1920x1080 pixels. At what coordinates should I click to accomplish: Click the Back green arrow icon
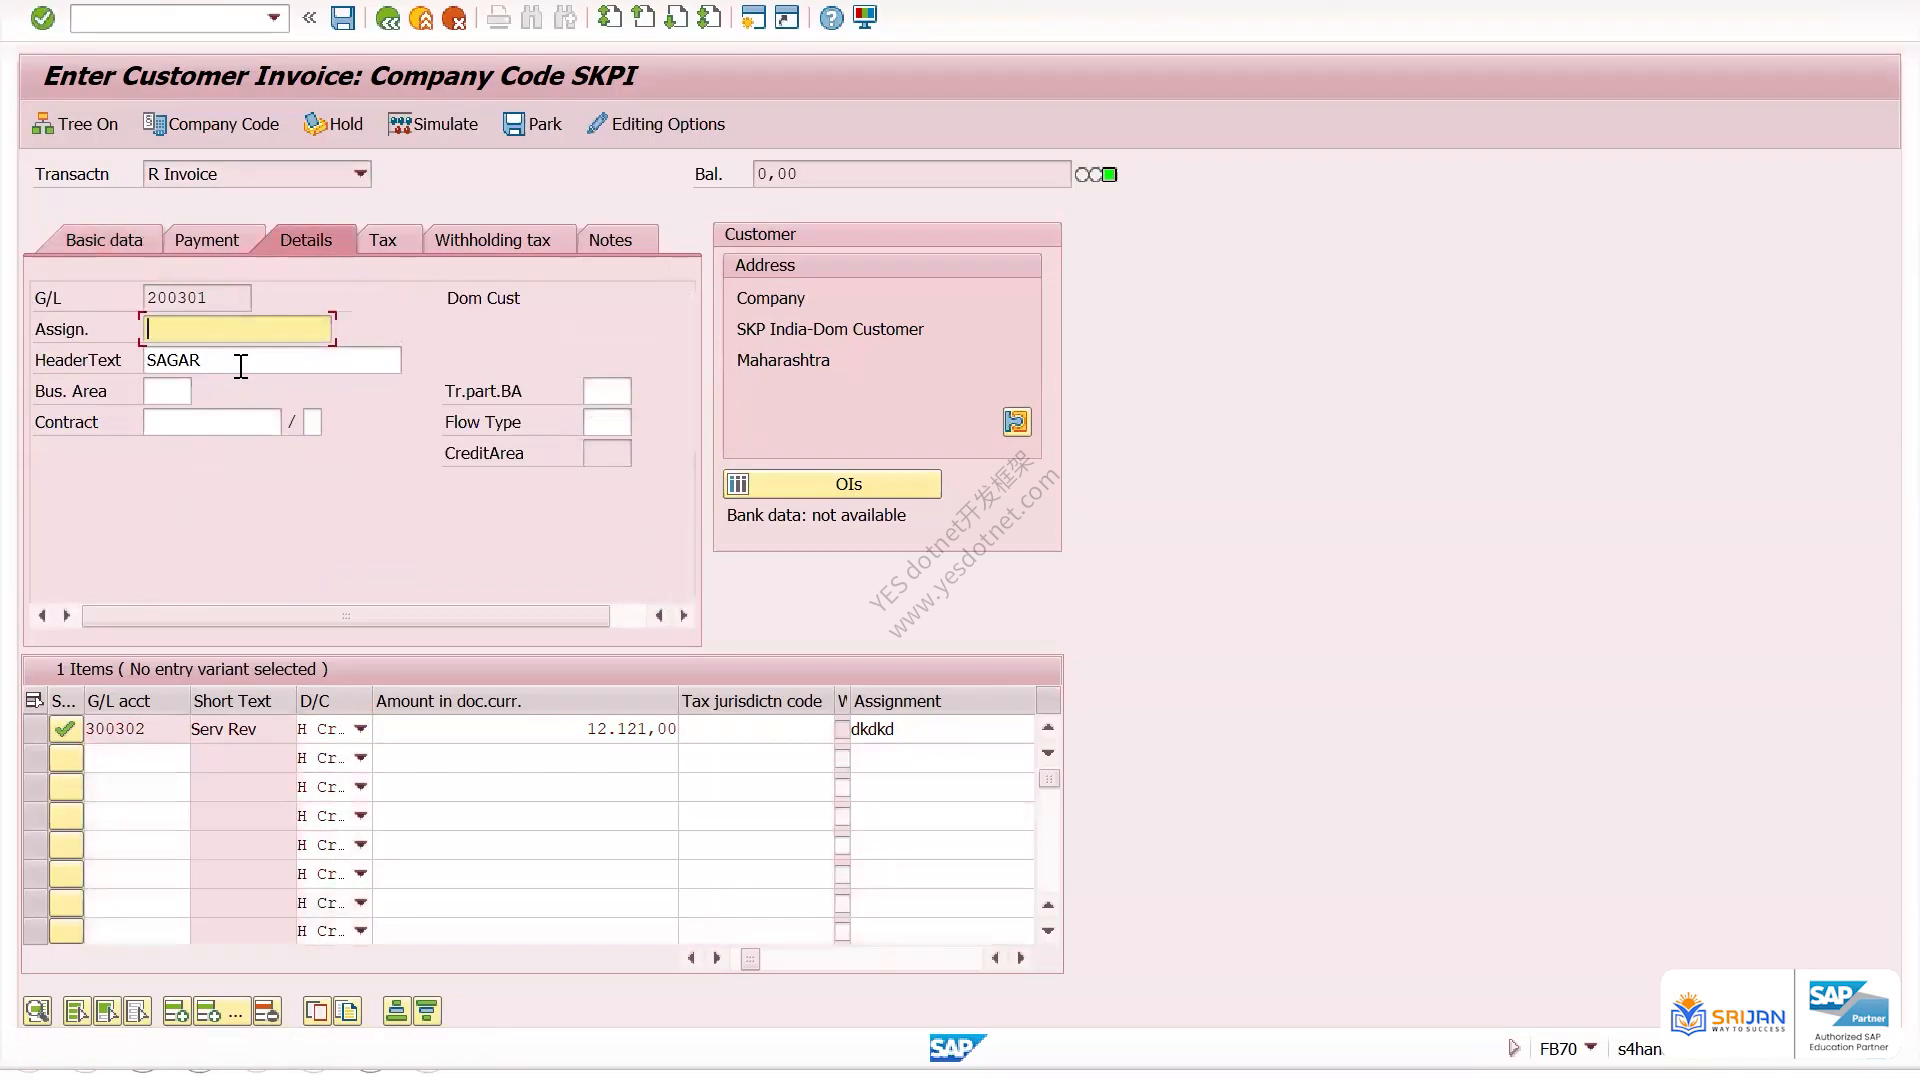coord(387,18)
